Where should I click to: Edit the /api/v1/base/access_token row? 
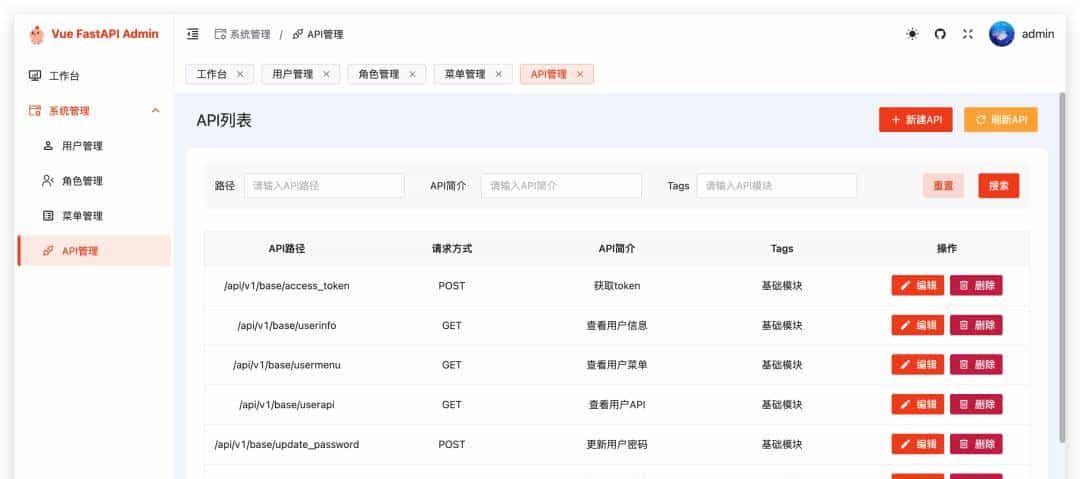917,285
